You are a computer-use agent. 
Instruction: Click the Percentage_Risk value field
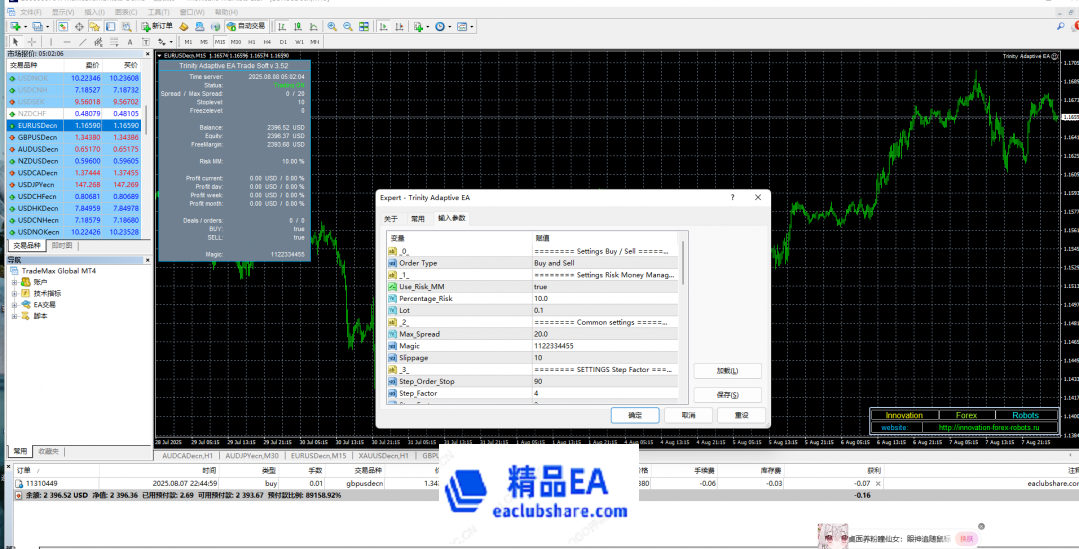(604, 298)
